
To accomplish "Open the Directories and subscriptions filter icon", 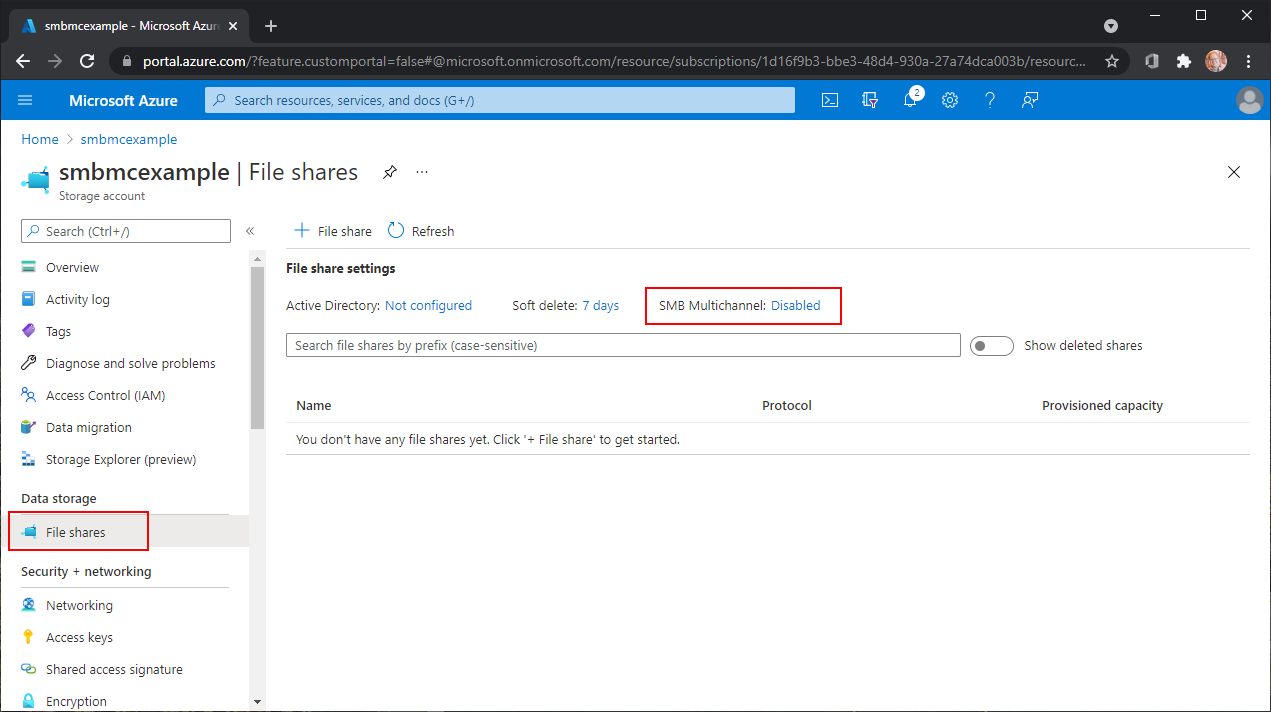I will click(x=870, y=100).
